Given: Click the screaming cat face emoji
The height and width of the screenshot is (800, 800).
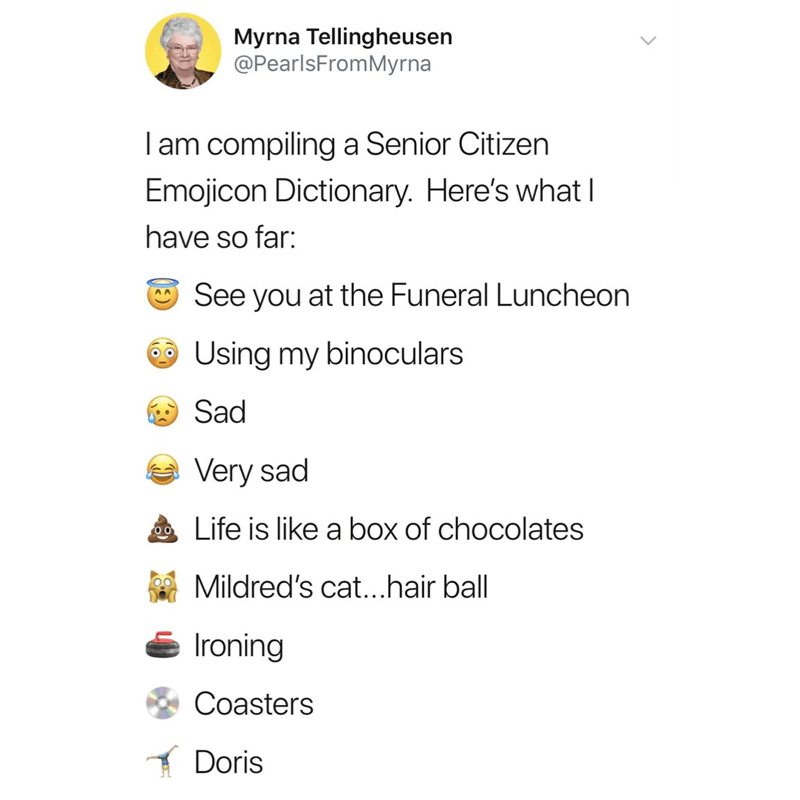Looking at the screenshot, I should (164, 587).
